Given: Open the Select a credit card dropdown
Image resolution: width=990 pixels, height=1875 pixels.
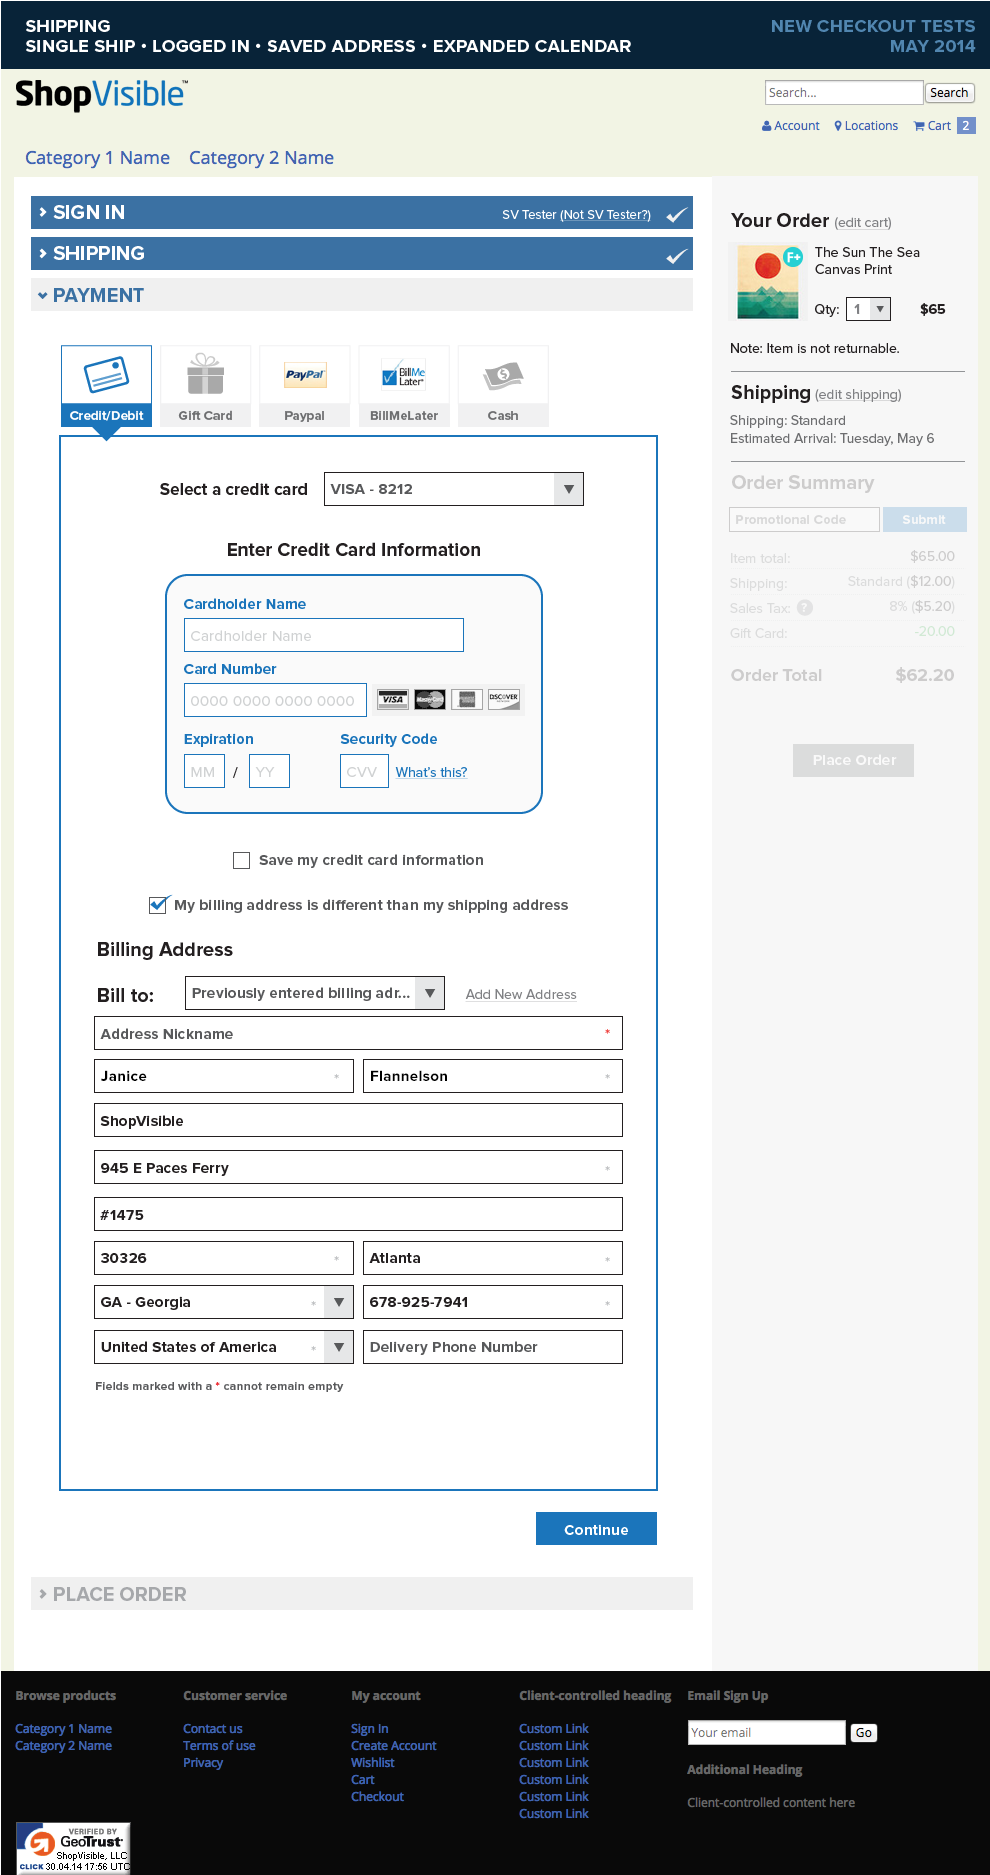Looking at the screenshot, I should pos(454,489).
